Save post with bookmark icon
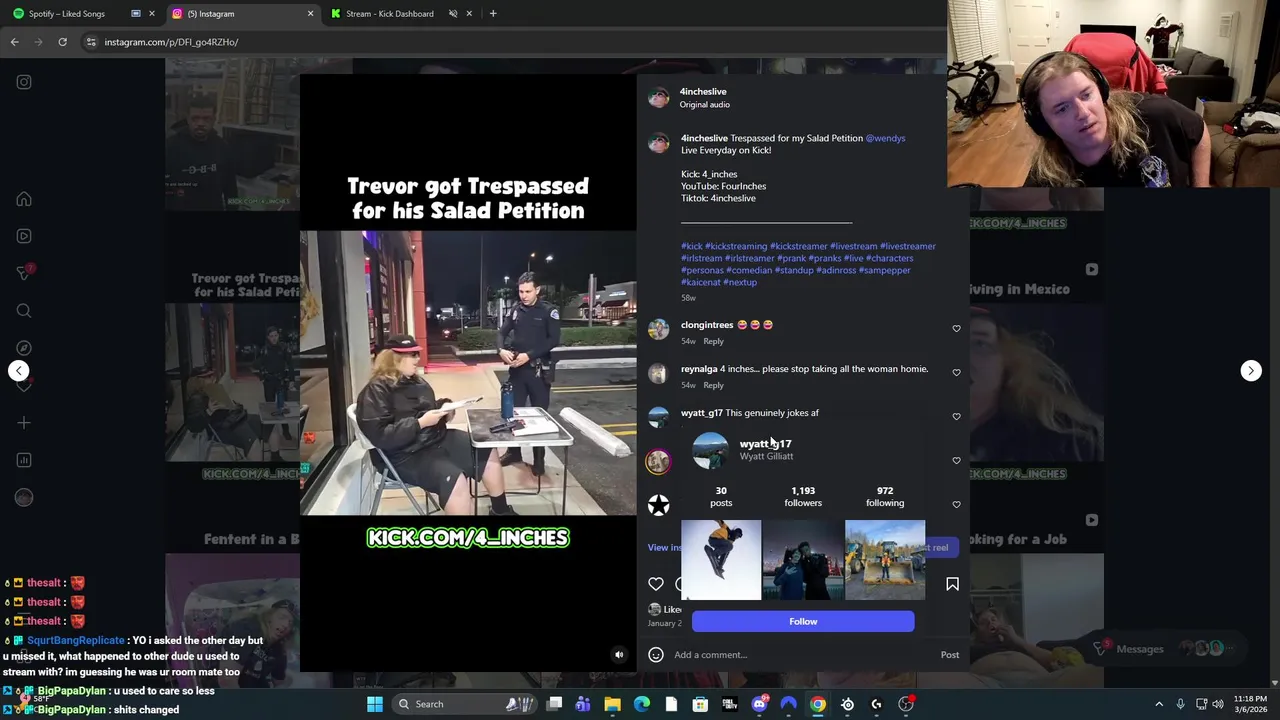Image resolution: width=1280 pixels, height=720 pixels. click(952, 584)
